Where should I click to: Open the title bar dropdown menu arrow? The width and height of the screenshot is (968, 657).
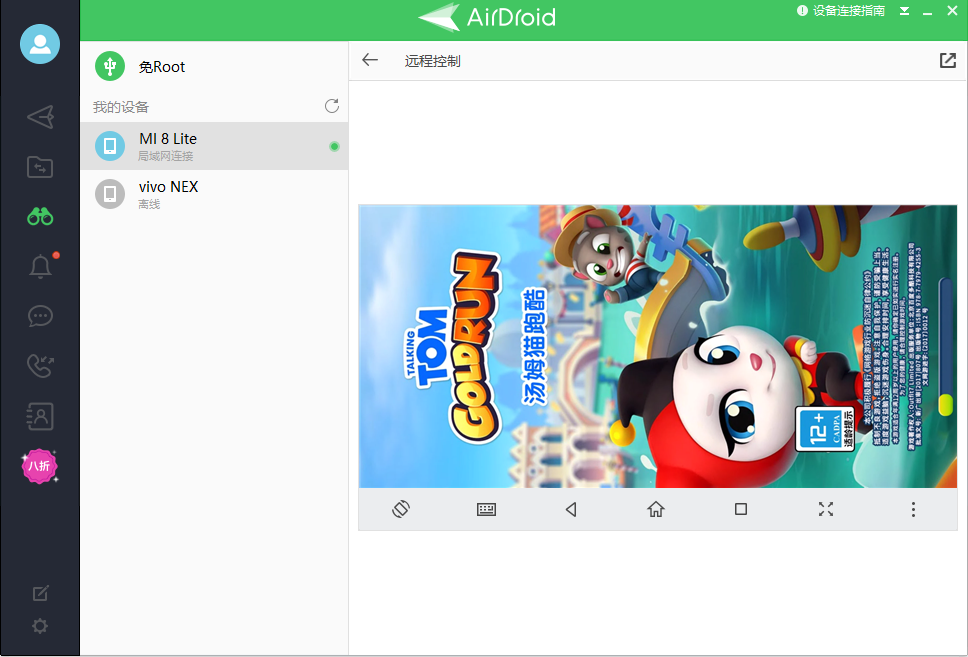904,11
